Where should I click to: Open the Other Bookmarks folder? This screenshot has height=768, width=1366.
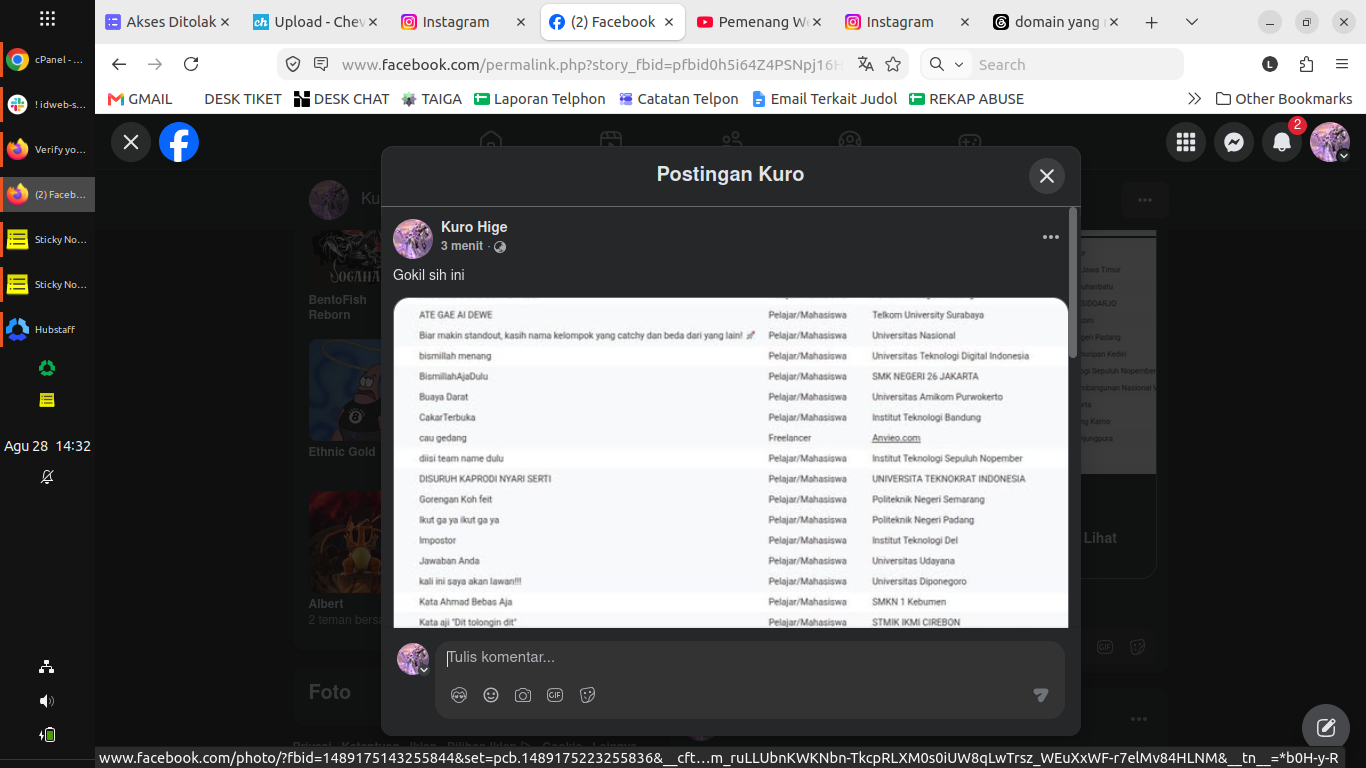(x=1284, y=99)
